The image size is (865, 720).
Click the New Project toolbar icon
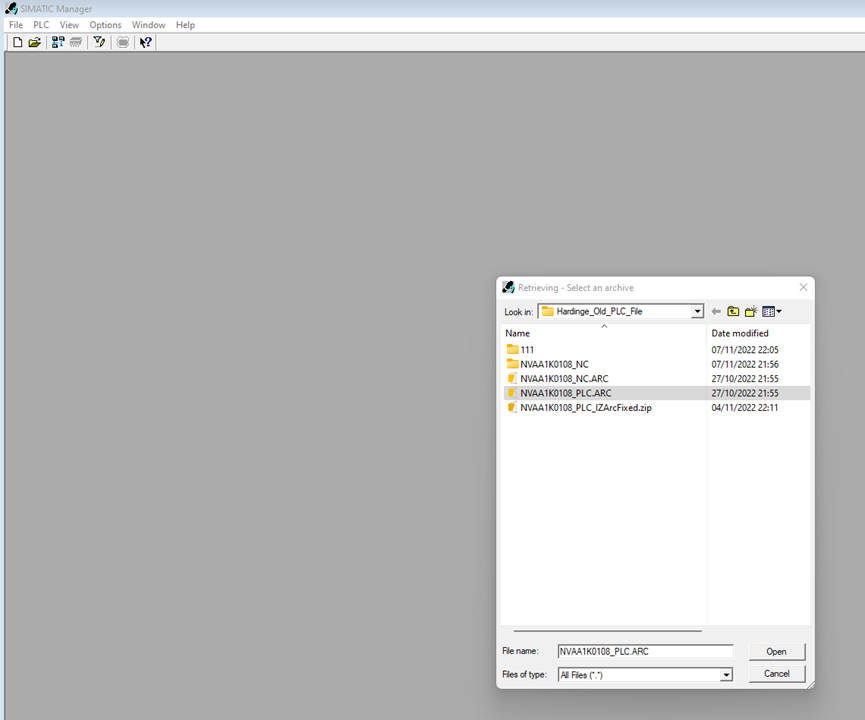(18, 42)
